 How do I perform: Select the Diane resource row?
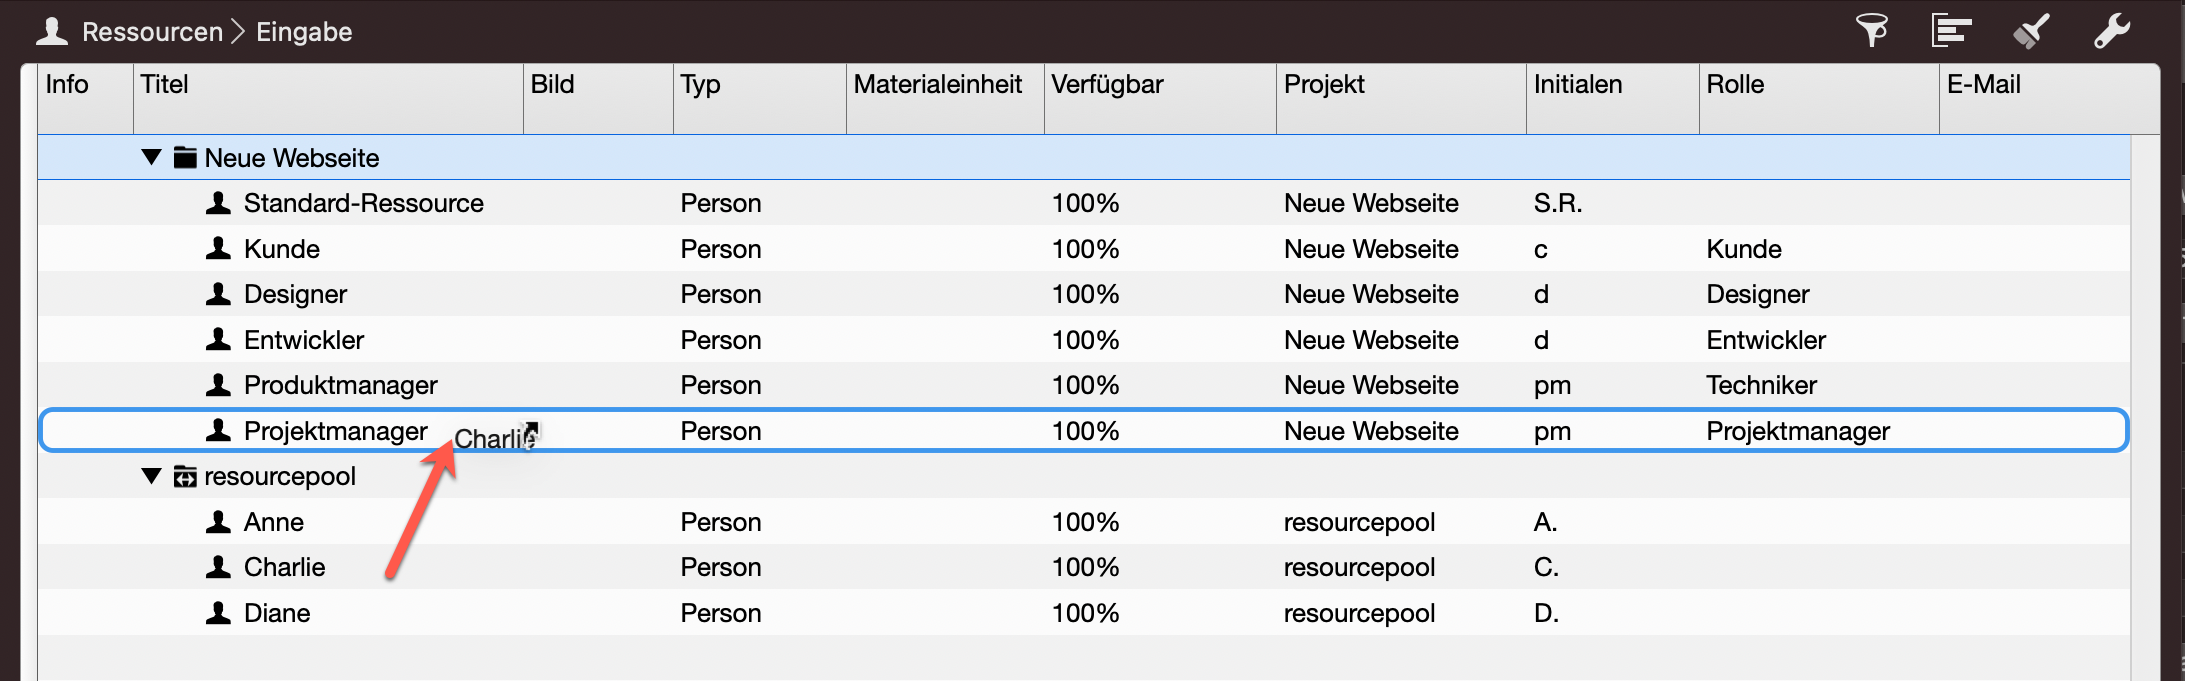pos(277,614)
